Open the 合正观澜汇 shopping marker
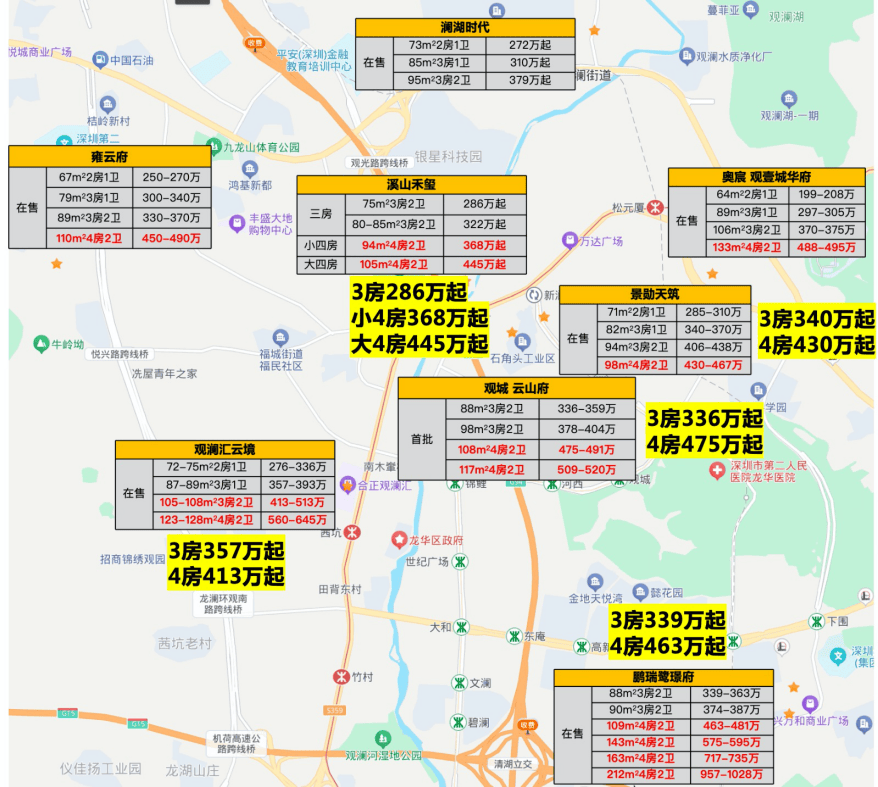 [x=346, y=485]
